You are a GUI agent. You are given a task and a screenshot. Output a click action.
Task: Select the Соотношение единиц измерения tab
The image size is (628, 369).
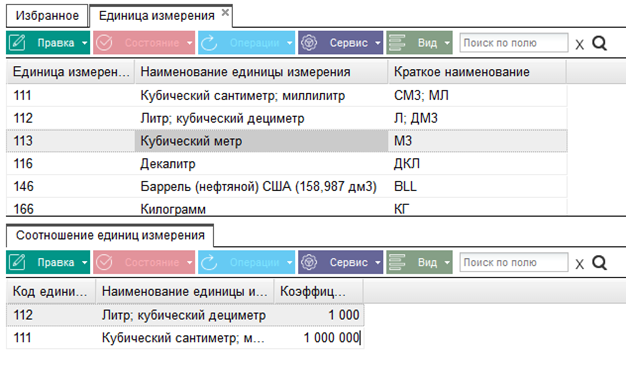point(110,235)
